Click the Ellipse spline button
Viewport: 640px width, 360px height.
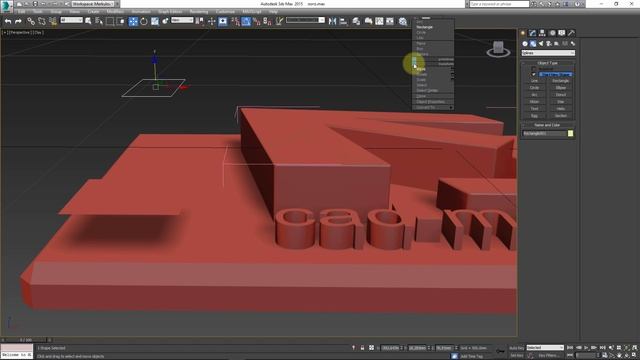tap(560, 88)
